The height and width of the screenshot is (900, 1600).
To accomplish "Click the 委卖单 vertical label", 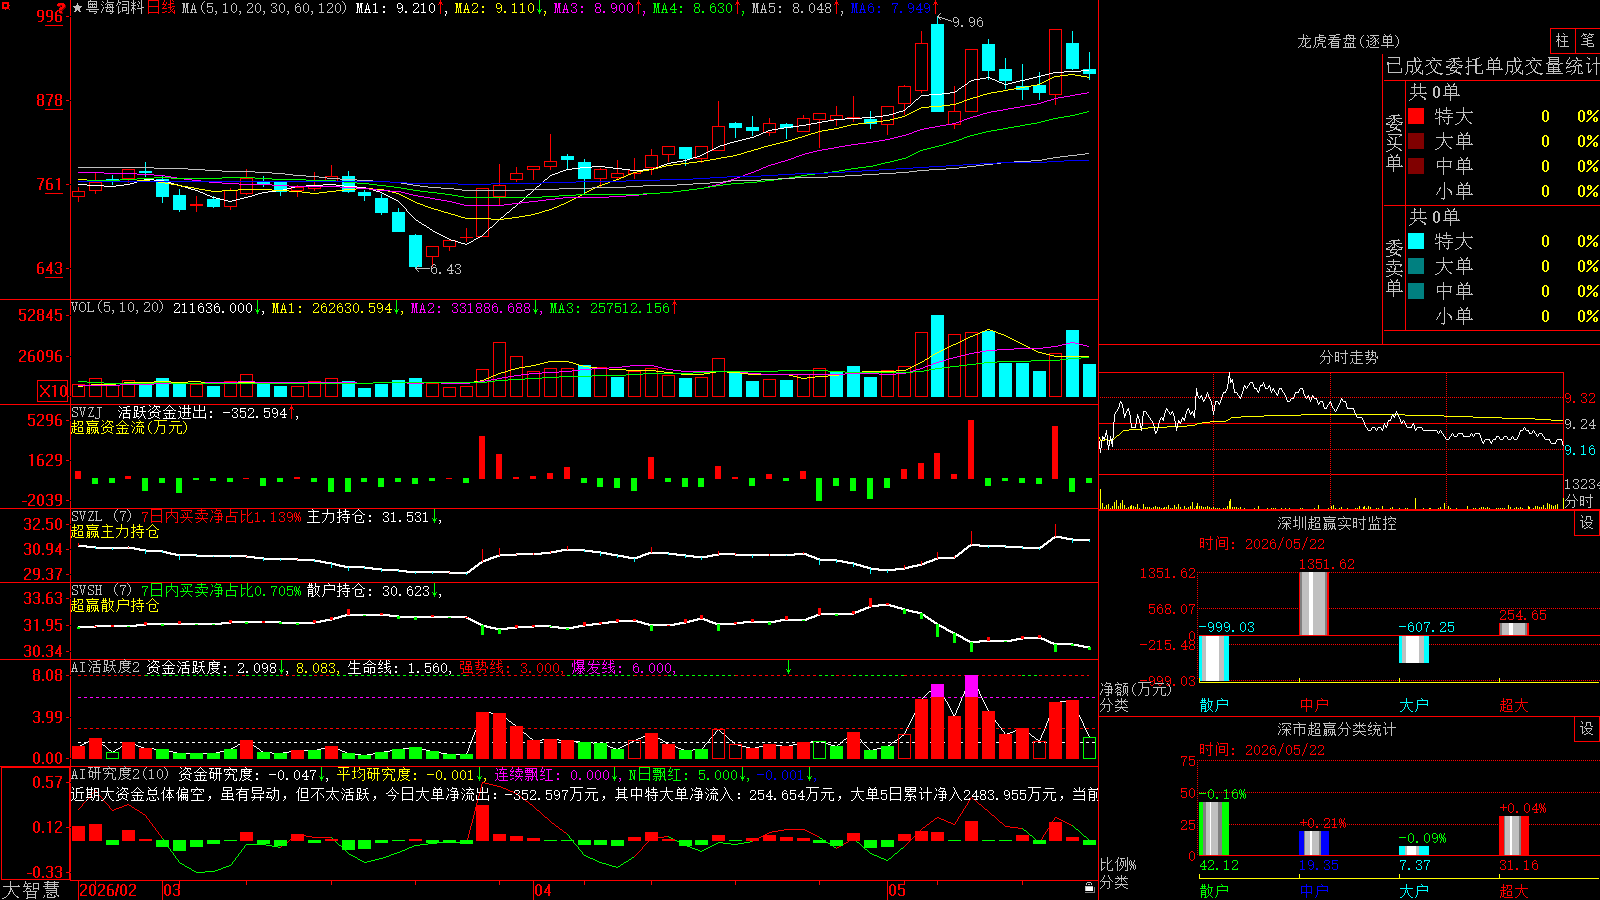I will pyautogui.click(x=1395, y=268).
